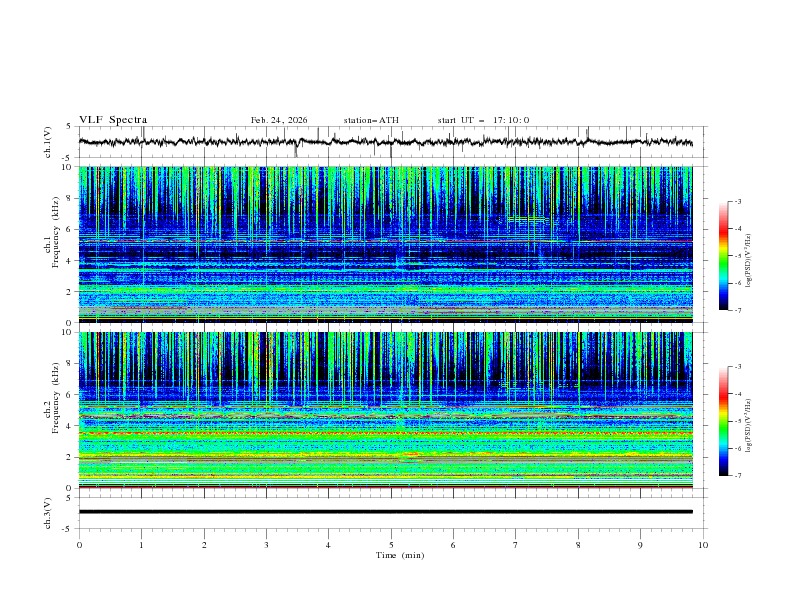Click the ch.1 PSD color scale bar
This screenshot has height=612, width=792.
[723, 256]
